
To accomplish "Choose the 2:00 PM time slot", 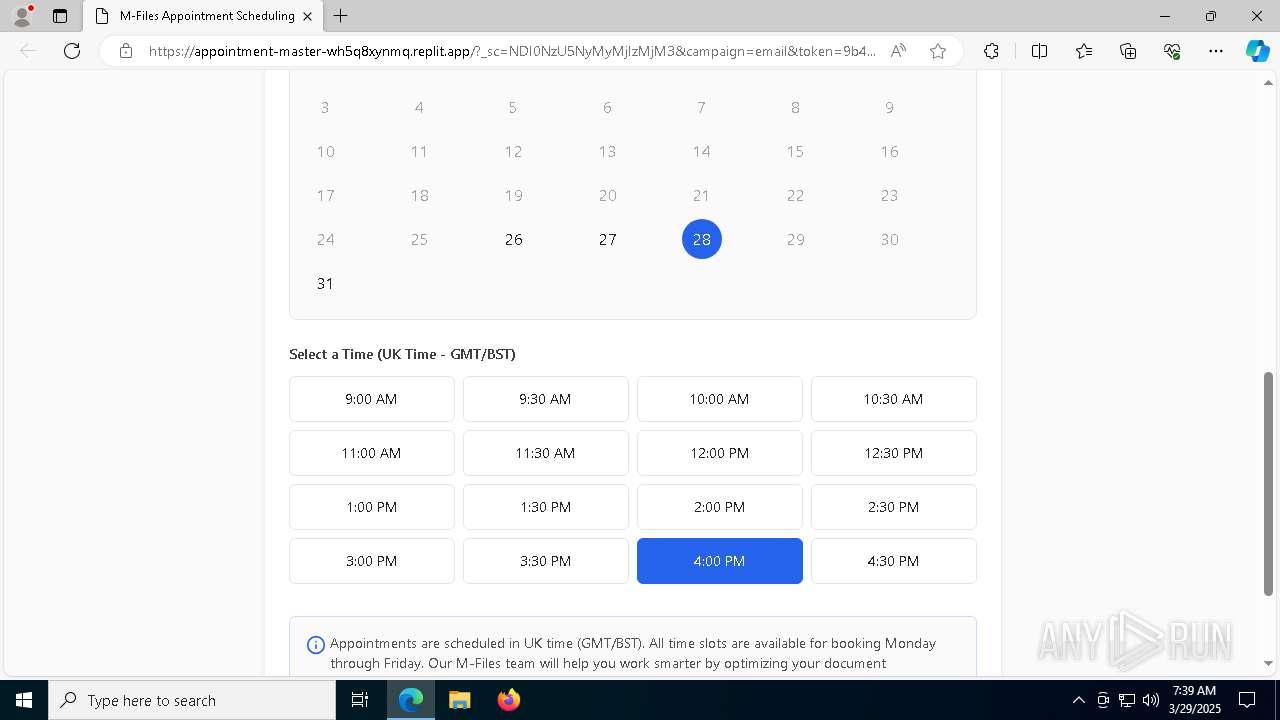I will pyautogui.click(x=720, y=507).
